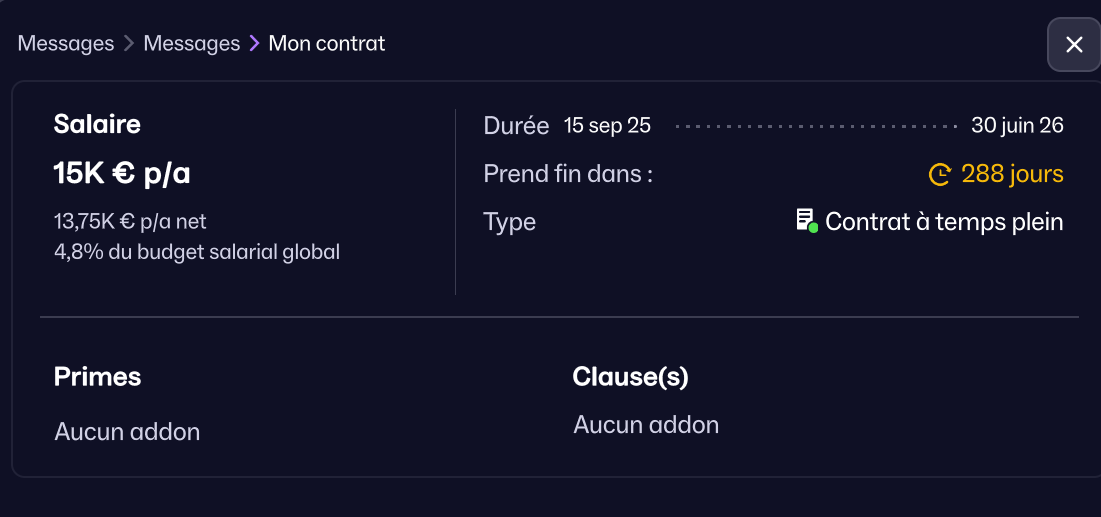Close the contract panel with the X button
Viewport: 1101px width, 517px height.
1074,45
